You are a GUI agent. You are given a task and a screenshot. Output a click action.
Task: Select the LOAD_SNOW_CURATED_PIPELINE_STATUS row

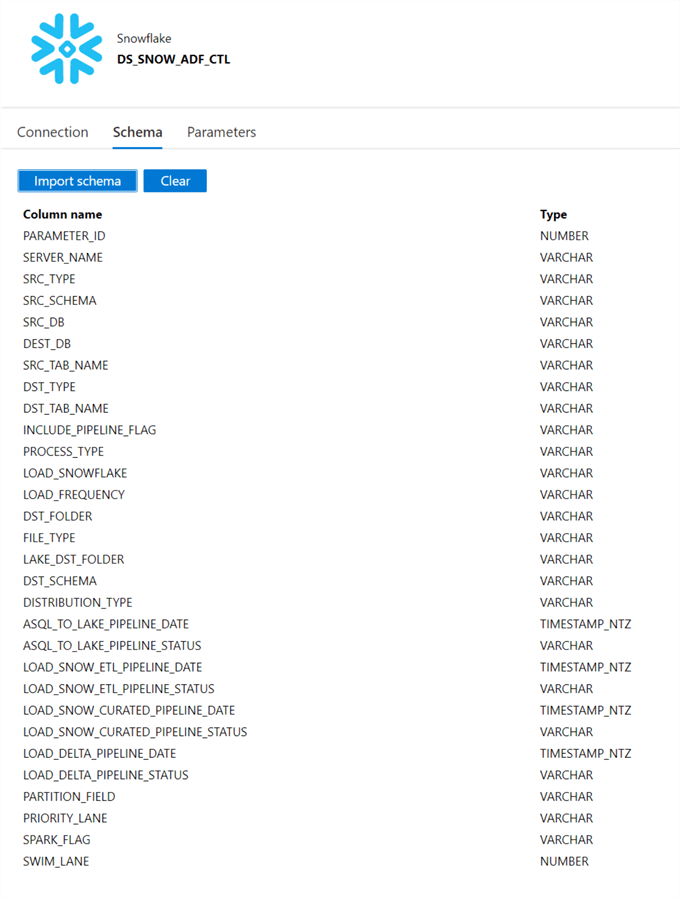(135, 732)
